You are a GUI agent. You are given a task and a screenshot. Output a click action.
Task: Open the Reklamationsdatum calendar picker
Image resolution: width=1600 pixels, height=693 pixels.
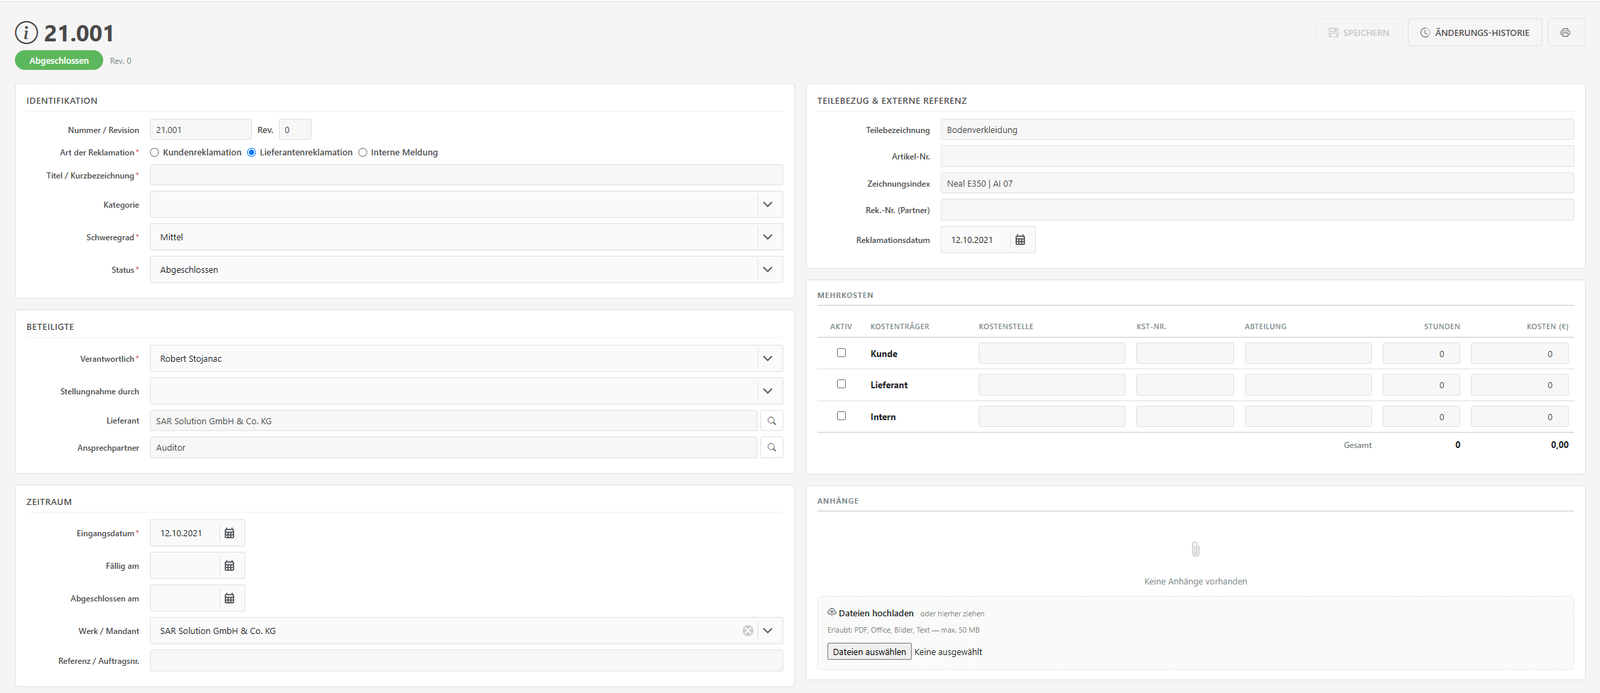(1020, 240)
